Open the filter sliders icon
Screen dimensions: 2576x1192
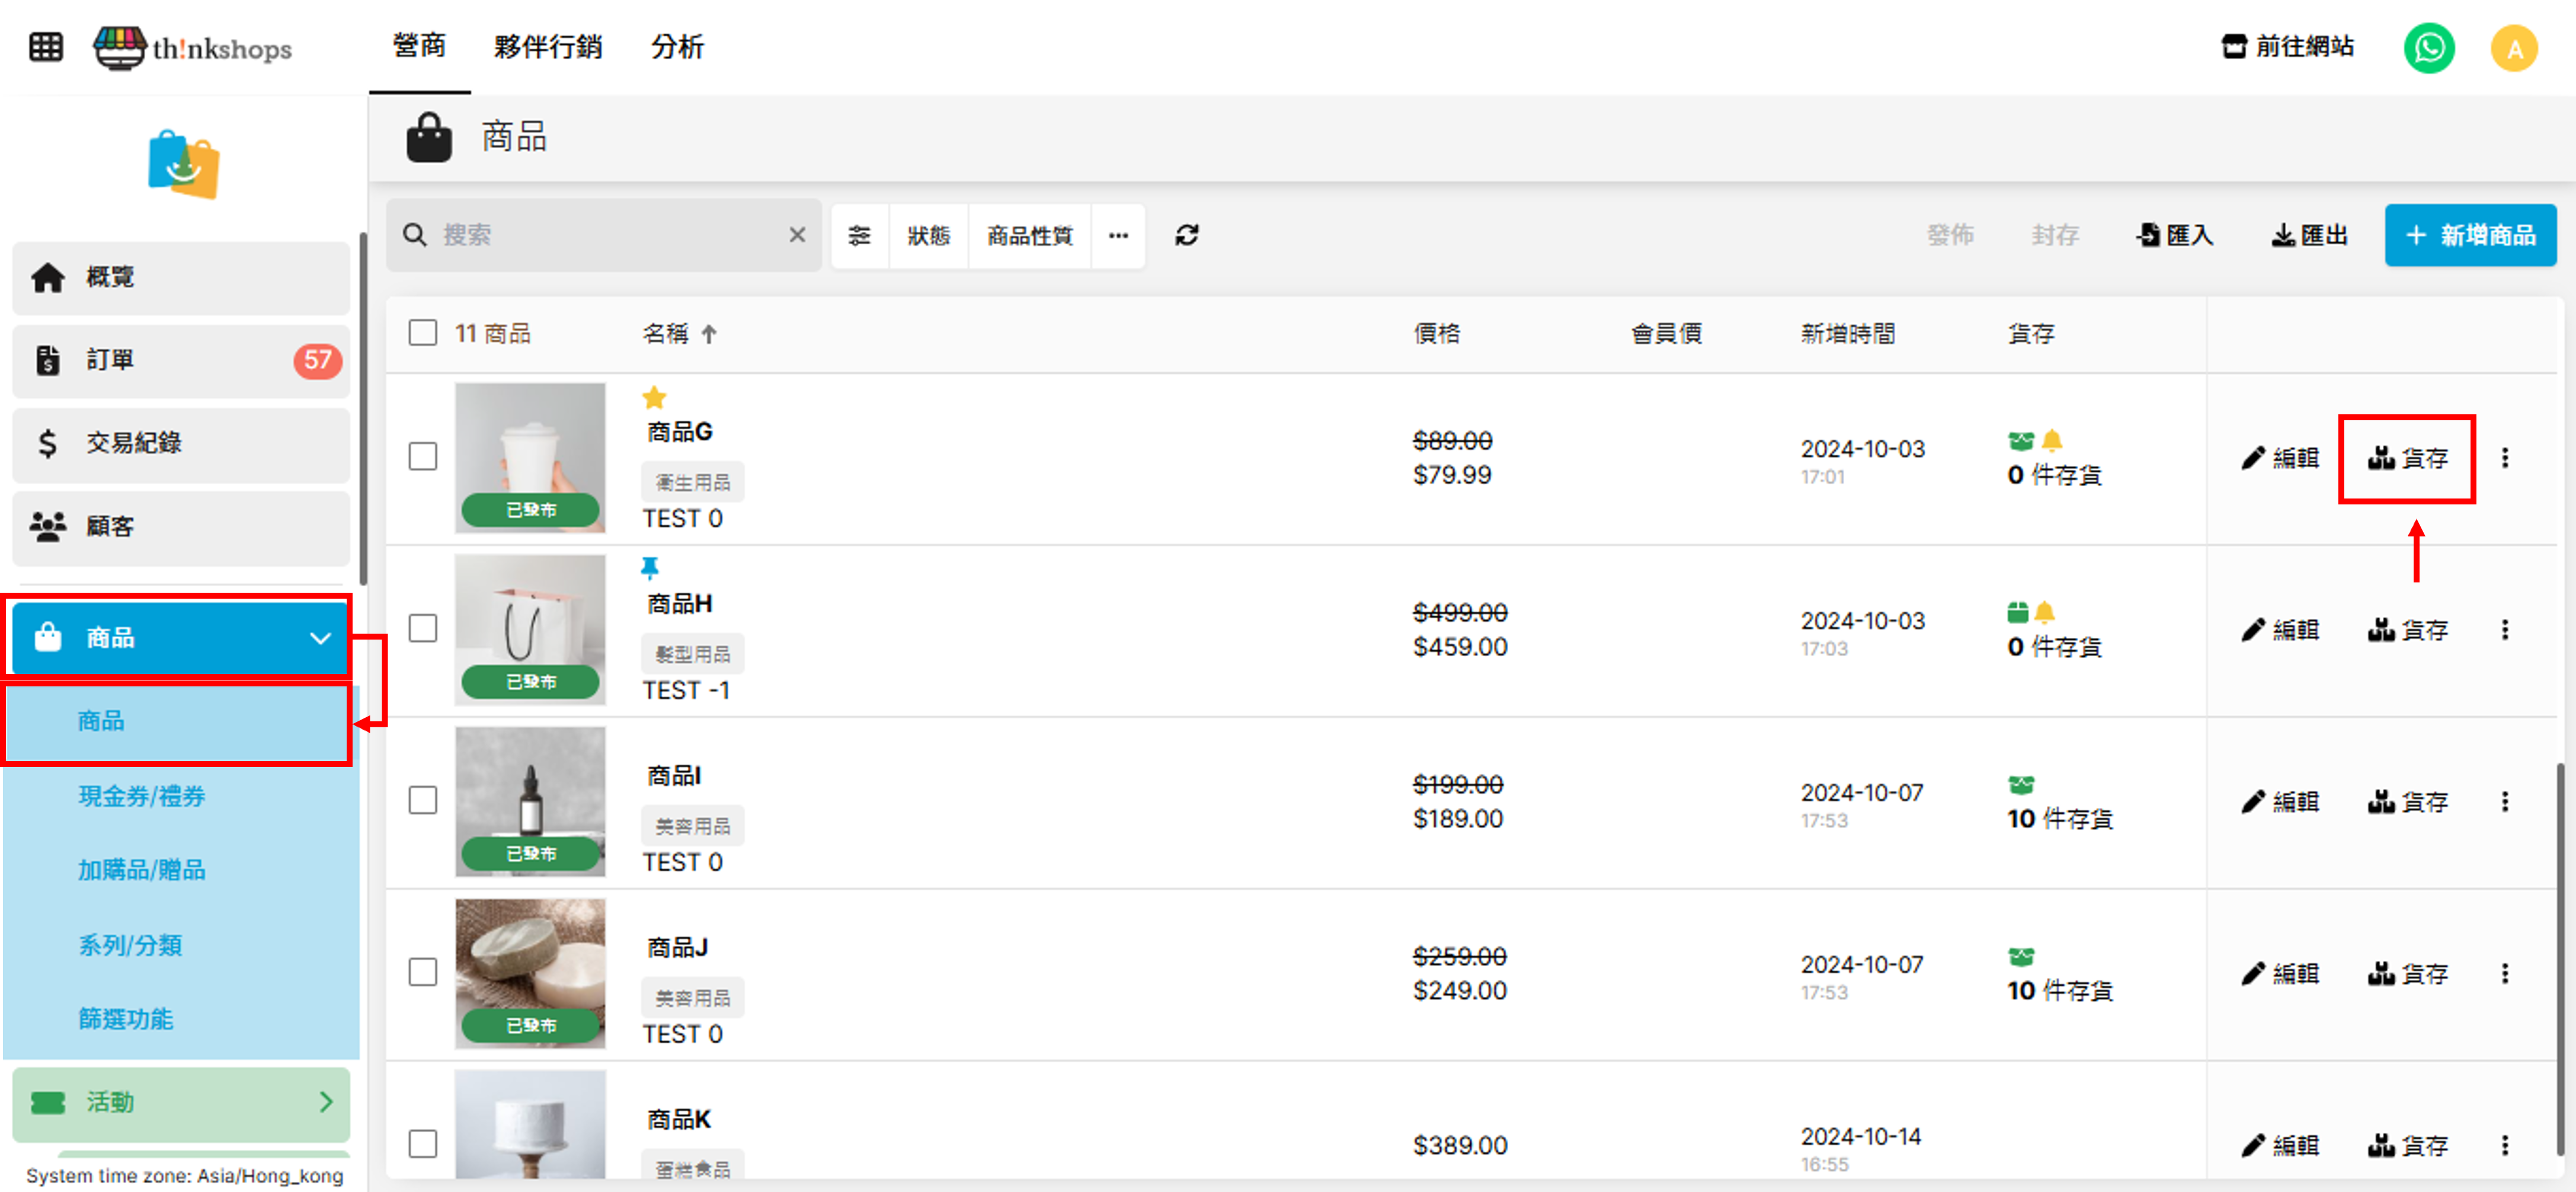859,235
